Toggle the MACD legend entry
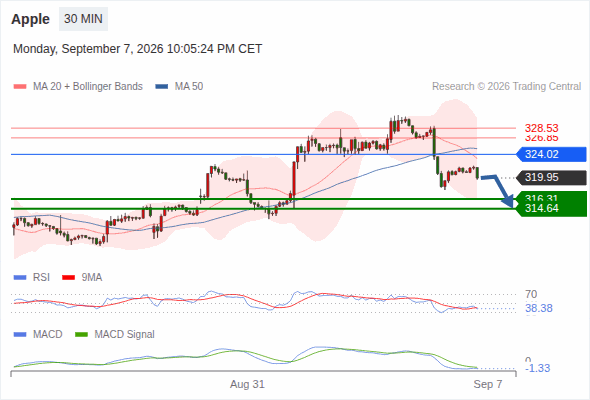The height and width of the screenshot is (400, 590). click(x=38, y=334)
